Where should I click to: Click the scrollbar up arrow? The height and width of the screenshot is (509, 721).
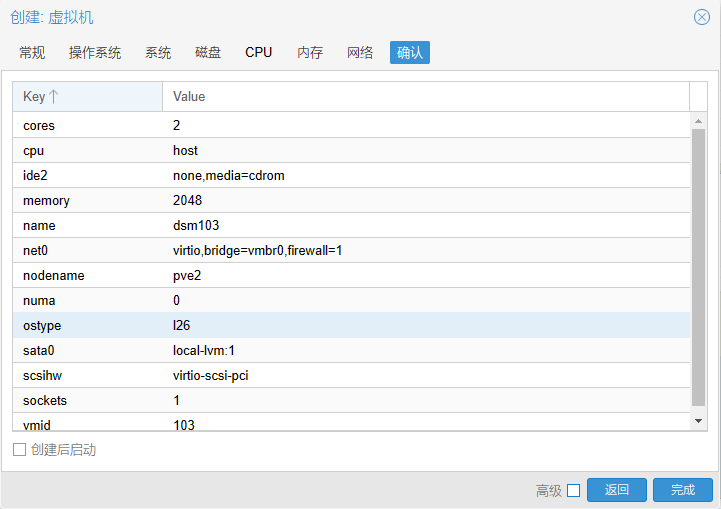click(698, 121)
